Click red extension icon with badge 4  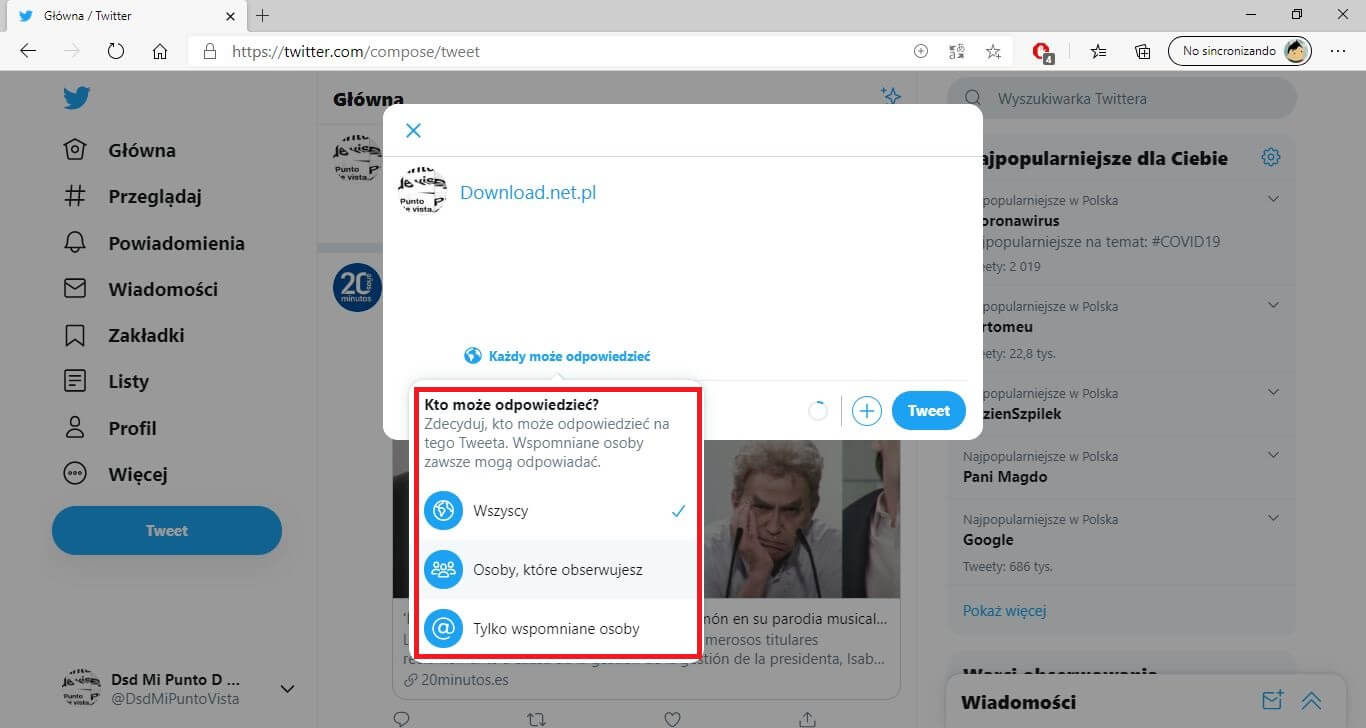click(x=1043, y=52)
